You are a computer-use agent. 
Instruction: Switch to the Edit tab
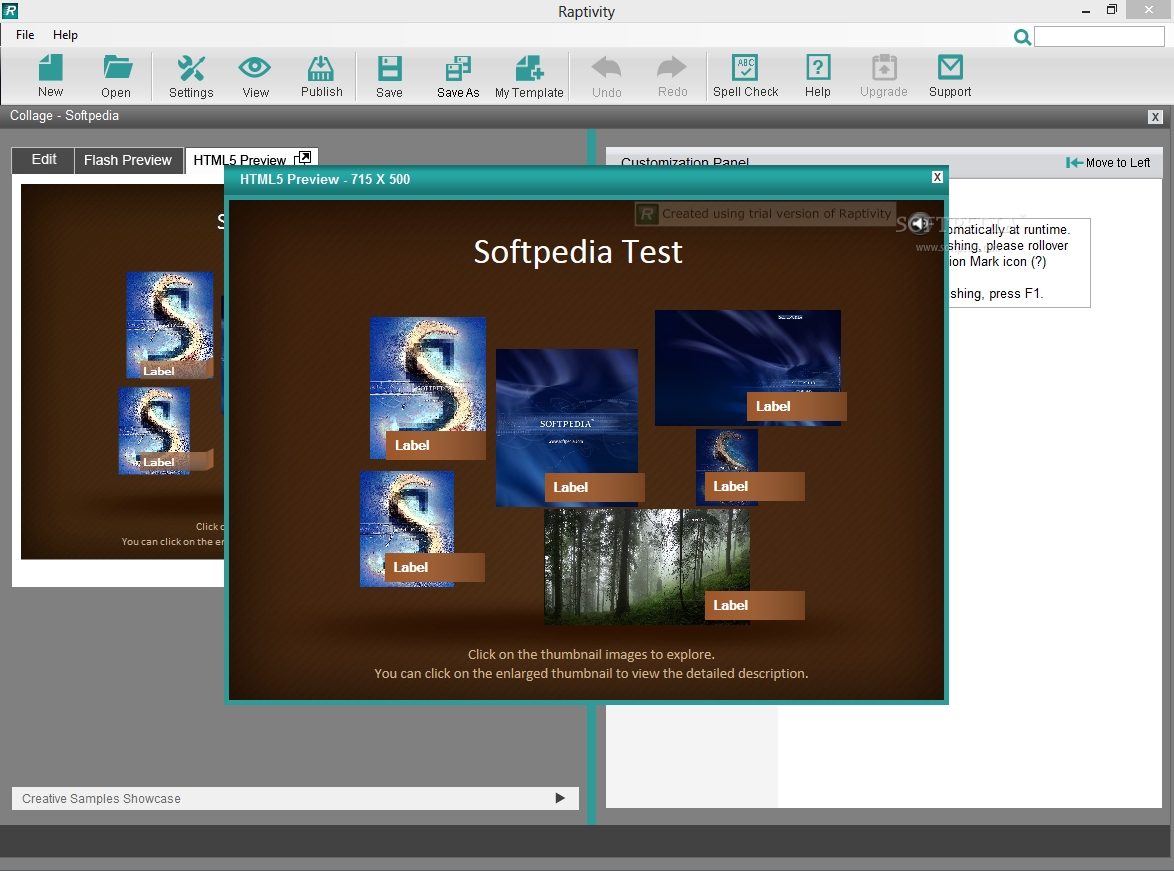43,160
